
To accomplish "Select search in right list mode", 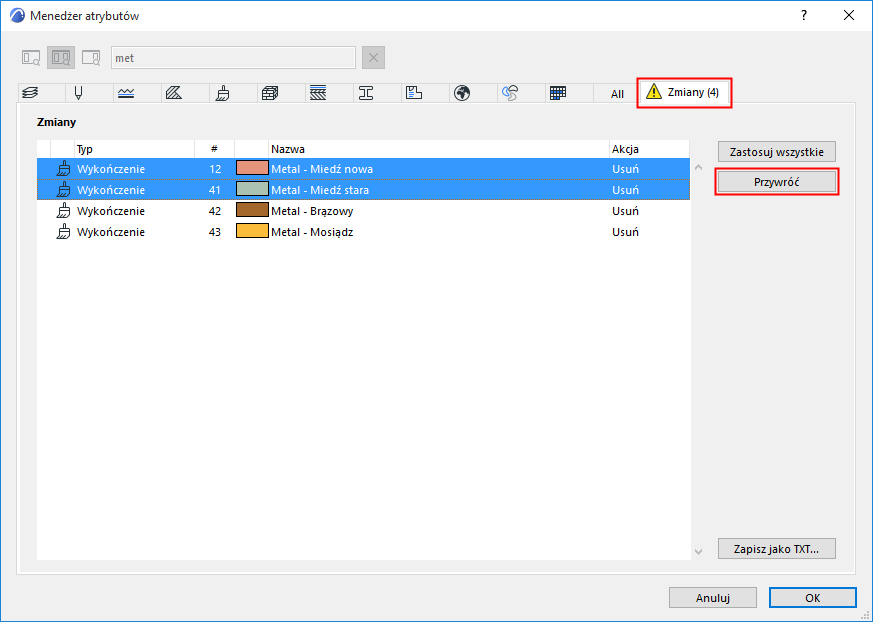I will click(x=91, y=58).
